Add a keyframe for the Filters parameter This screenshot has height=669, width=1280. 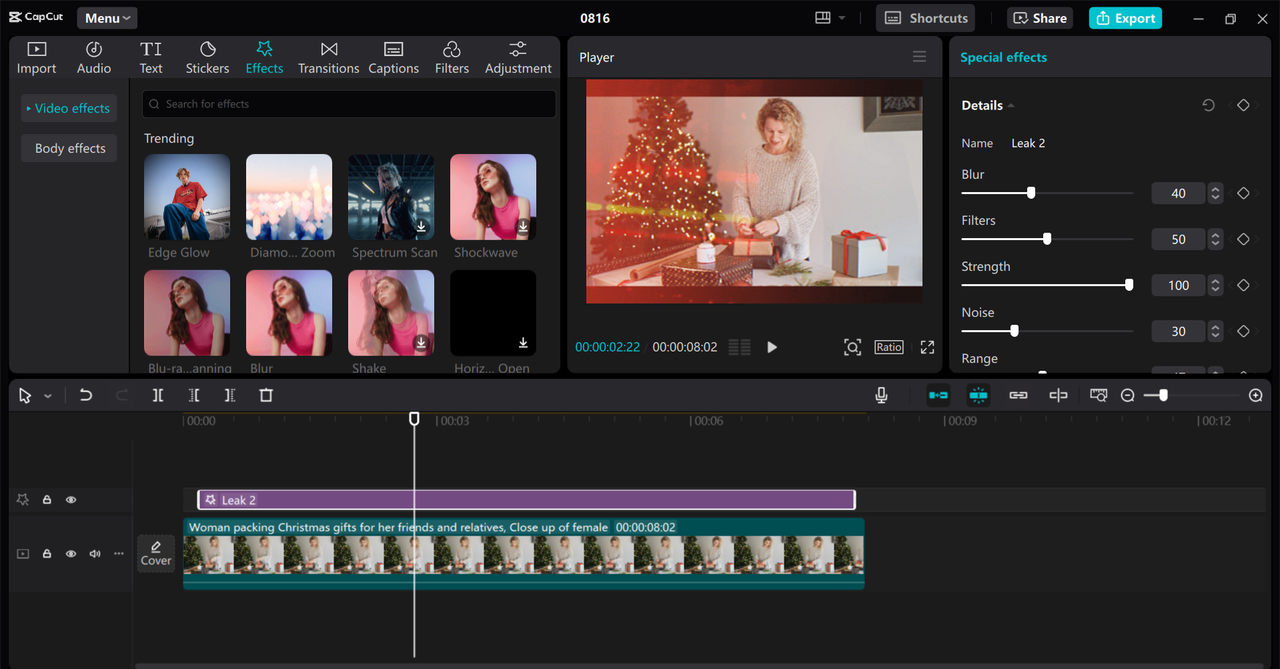point(1243,239)
